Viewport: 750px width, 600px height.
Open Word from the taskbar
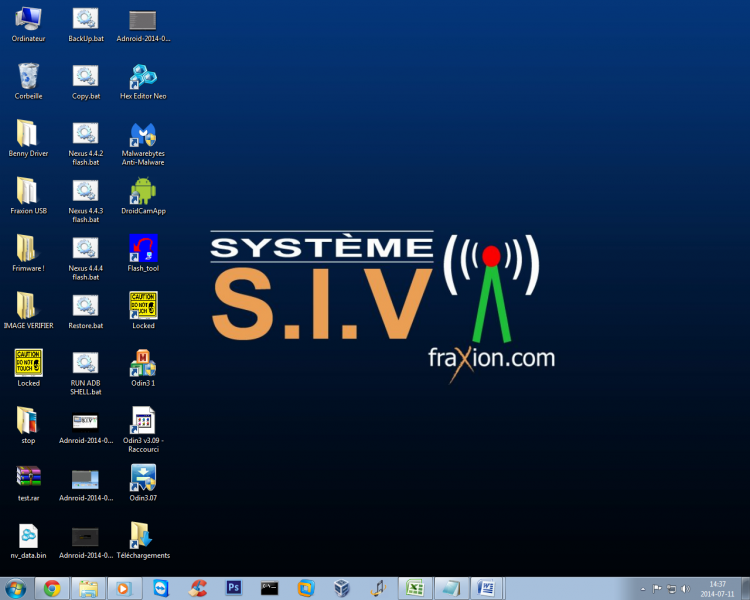coord(487,589)
